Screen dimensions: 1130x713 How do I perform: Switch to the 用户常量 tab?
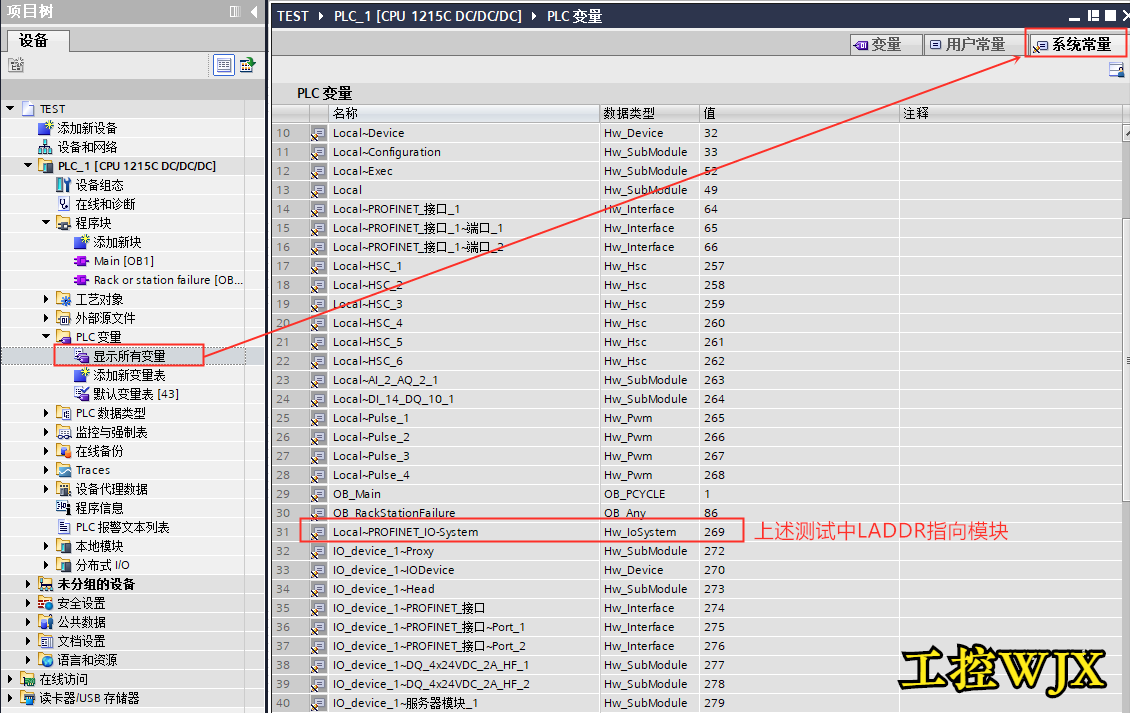[x=966, y=45]
